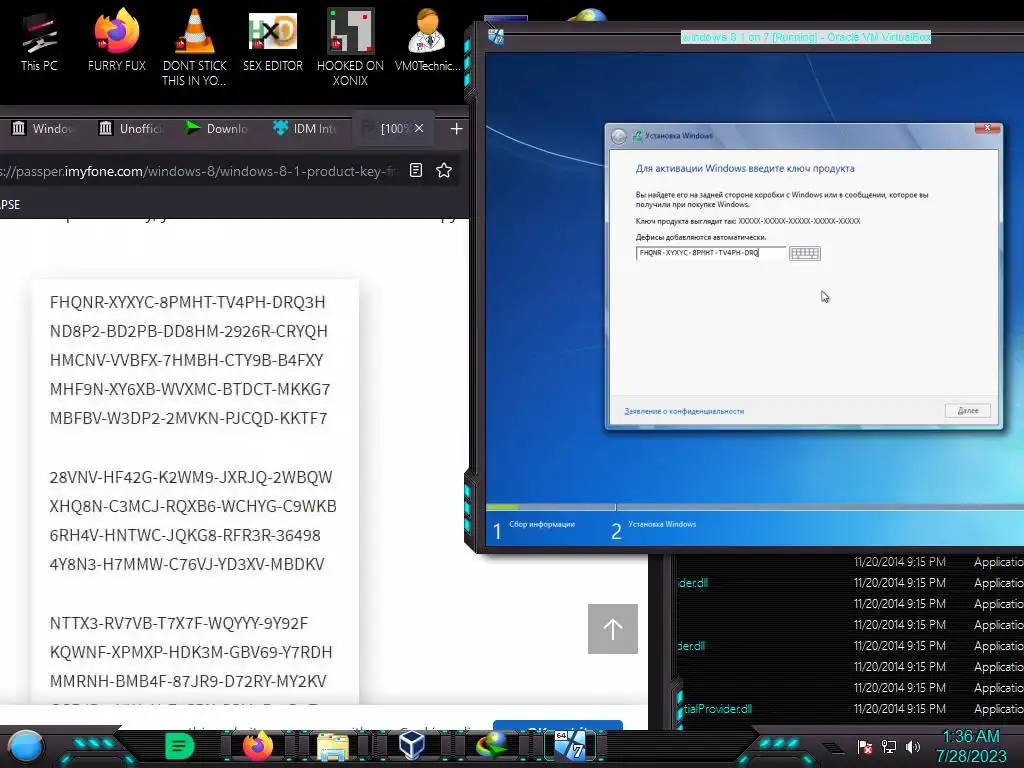Click key 4Y8N3-H7MMW-C76VJ-YD3XV-MBDKV
Image resolution: width=1024 pixels, height=768 pixels.
click(x=187, y=564)
